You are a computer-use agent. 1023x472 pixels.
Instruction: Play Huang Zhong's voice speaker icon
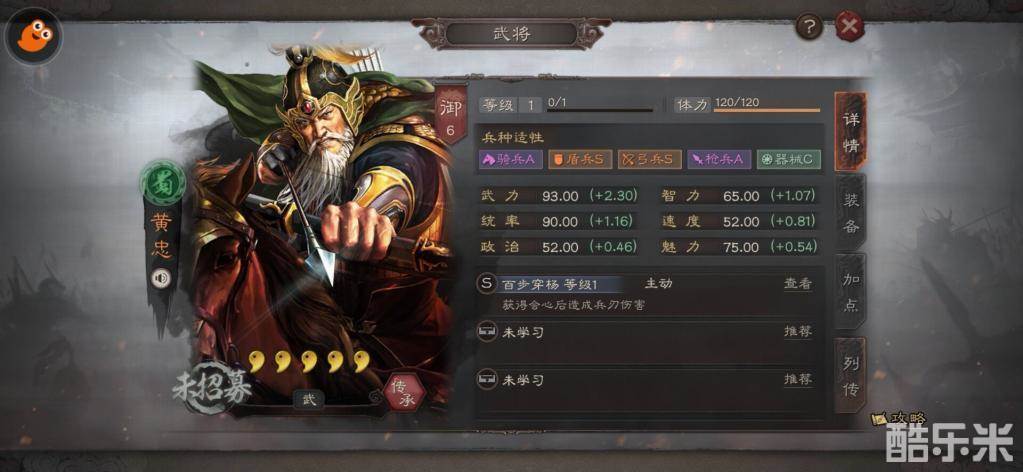160,279
